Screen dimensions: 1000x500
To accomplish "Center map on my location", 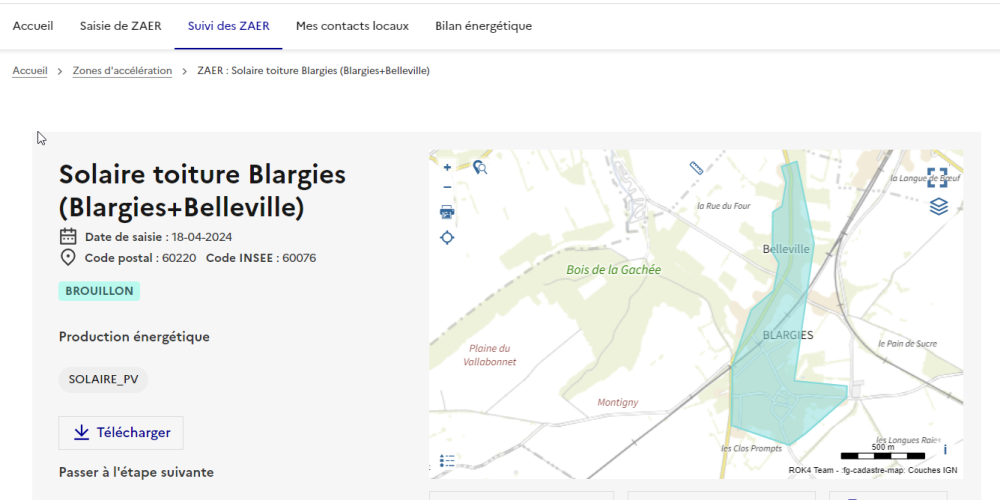I will click(447, 237).
